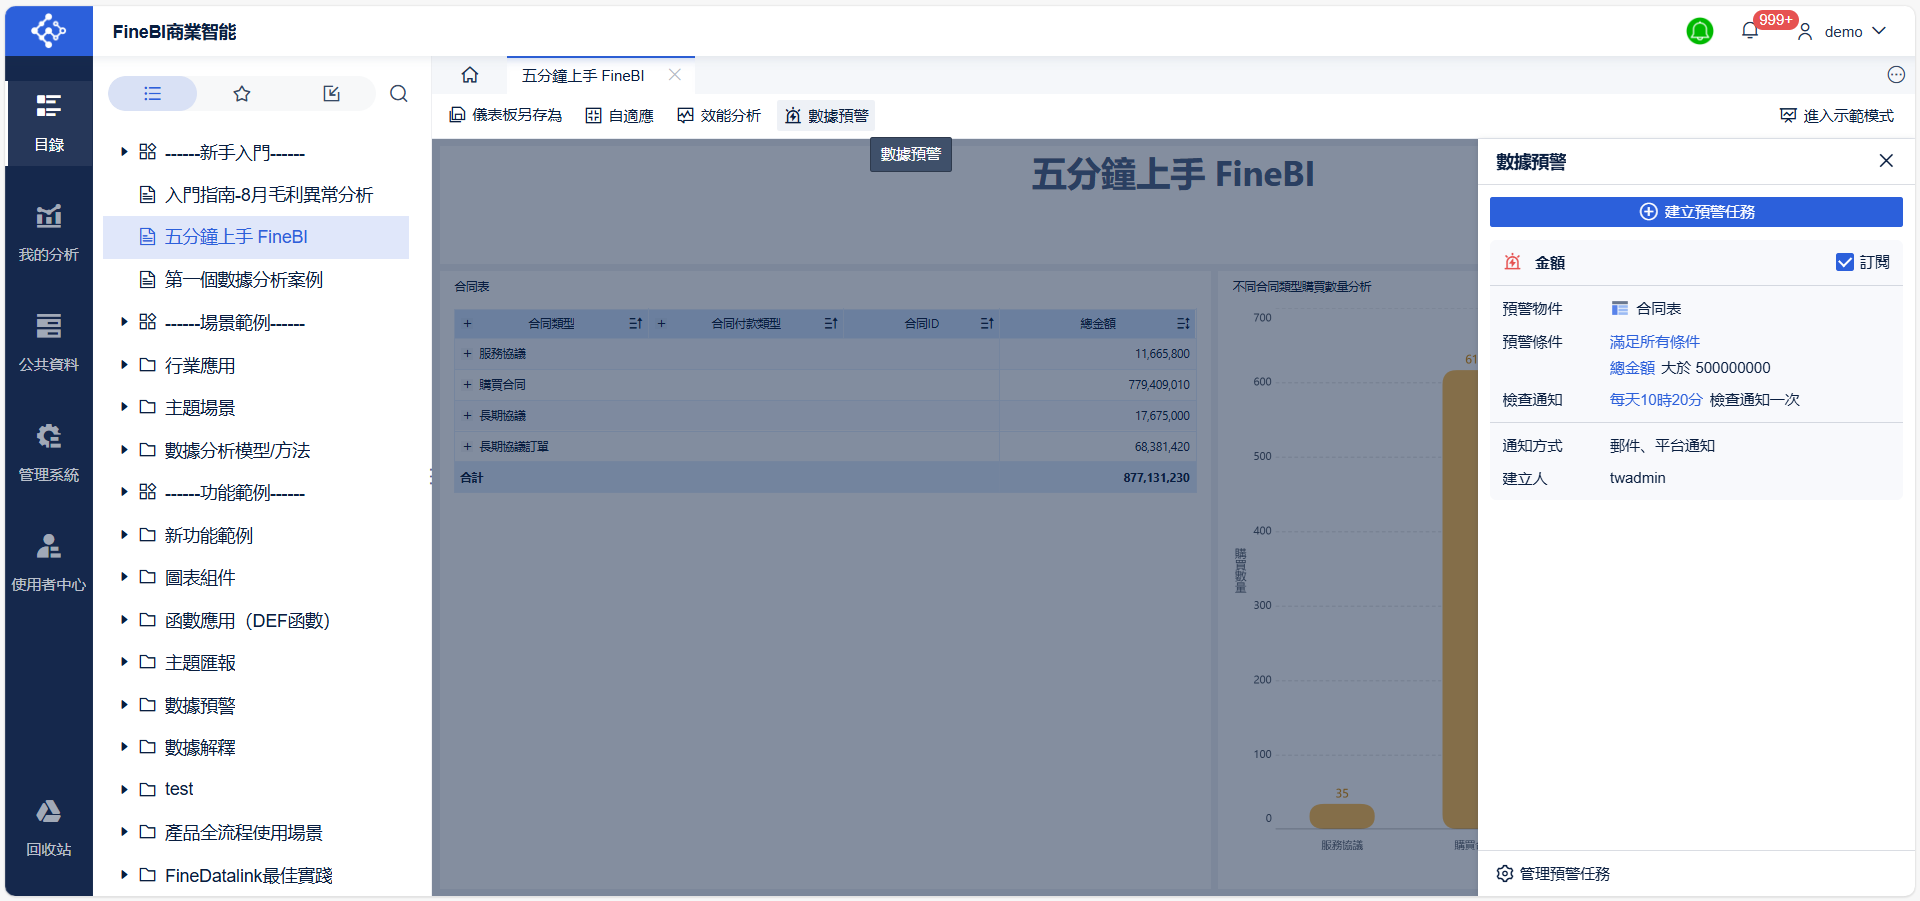Click the notification bell icon

tap(1749, 31)
